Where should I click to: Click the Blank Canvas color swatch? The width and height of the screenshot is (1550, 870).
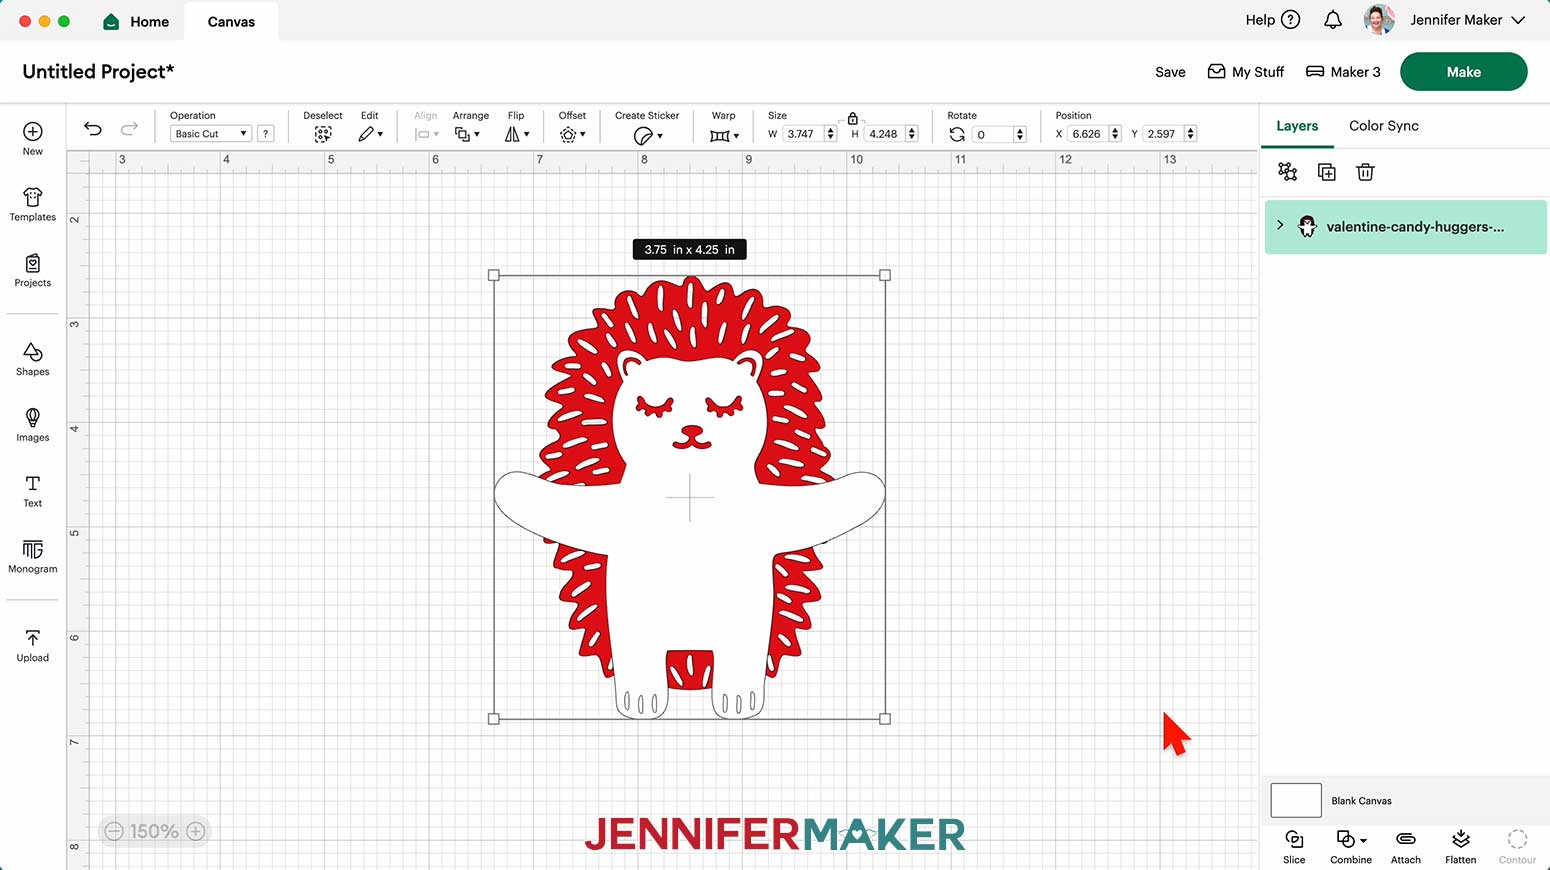[x=1296, y=801]
